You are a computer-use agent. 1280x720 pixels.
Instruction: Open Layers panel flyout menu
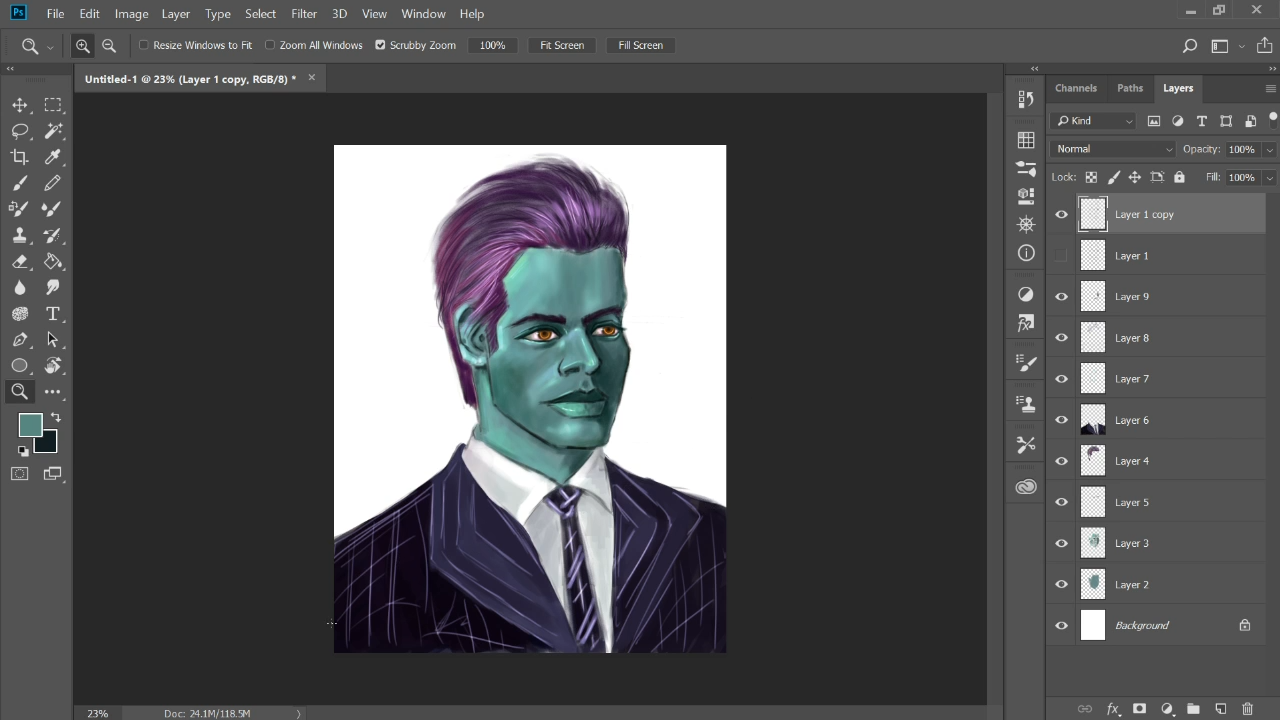[1271, 88]
